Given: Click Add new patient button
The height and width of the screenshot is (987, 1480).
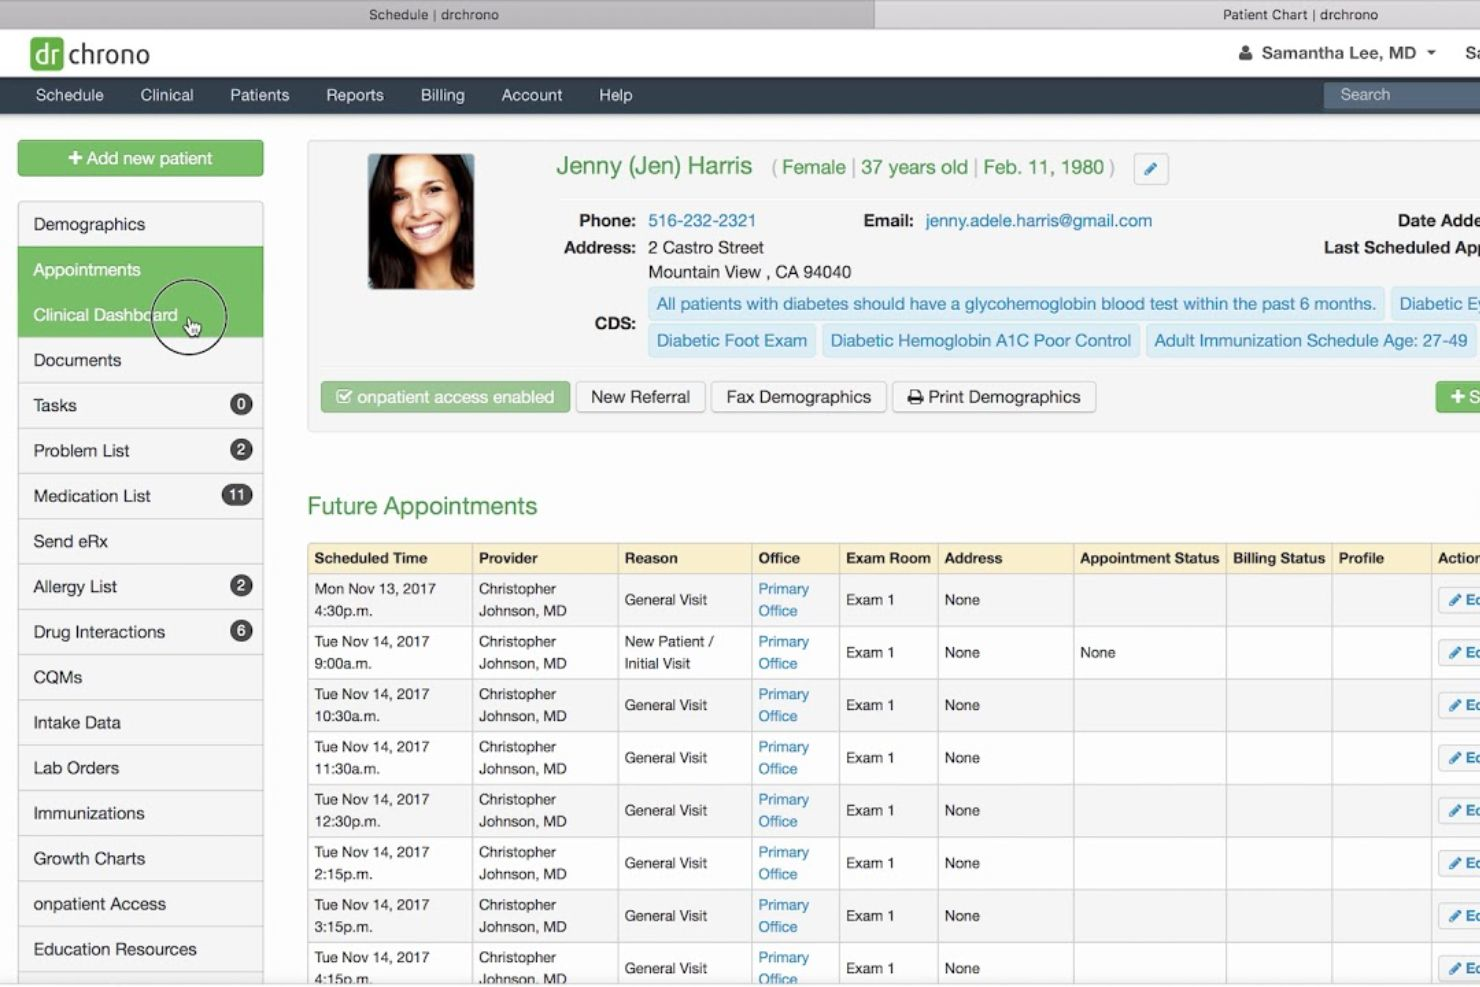Looking at the screenshot, I should point(140,158).
